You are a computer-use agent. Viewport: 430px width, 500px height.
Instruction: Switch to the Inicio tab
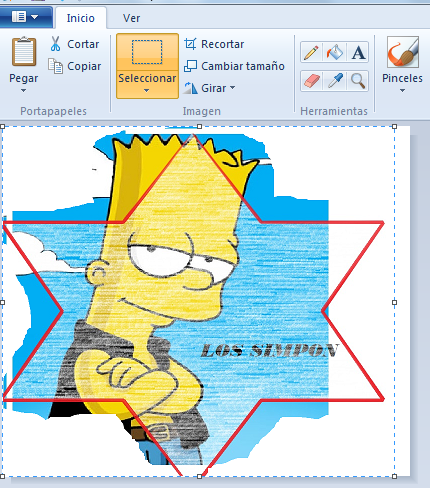(x=81, y=18)
